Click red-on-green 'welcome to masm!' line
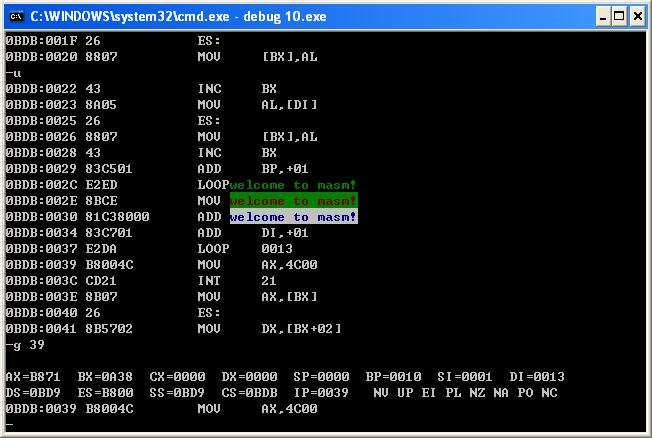The image size is (652, 438). click(293, 200)
